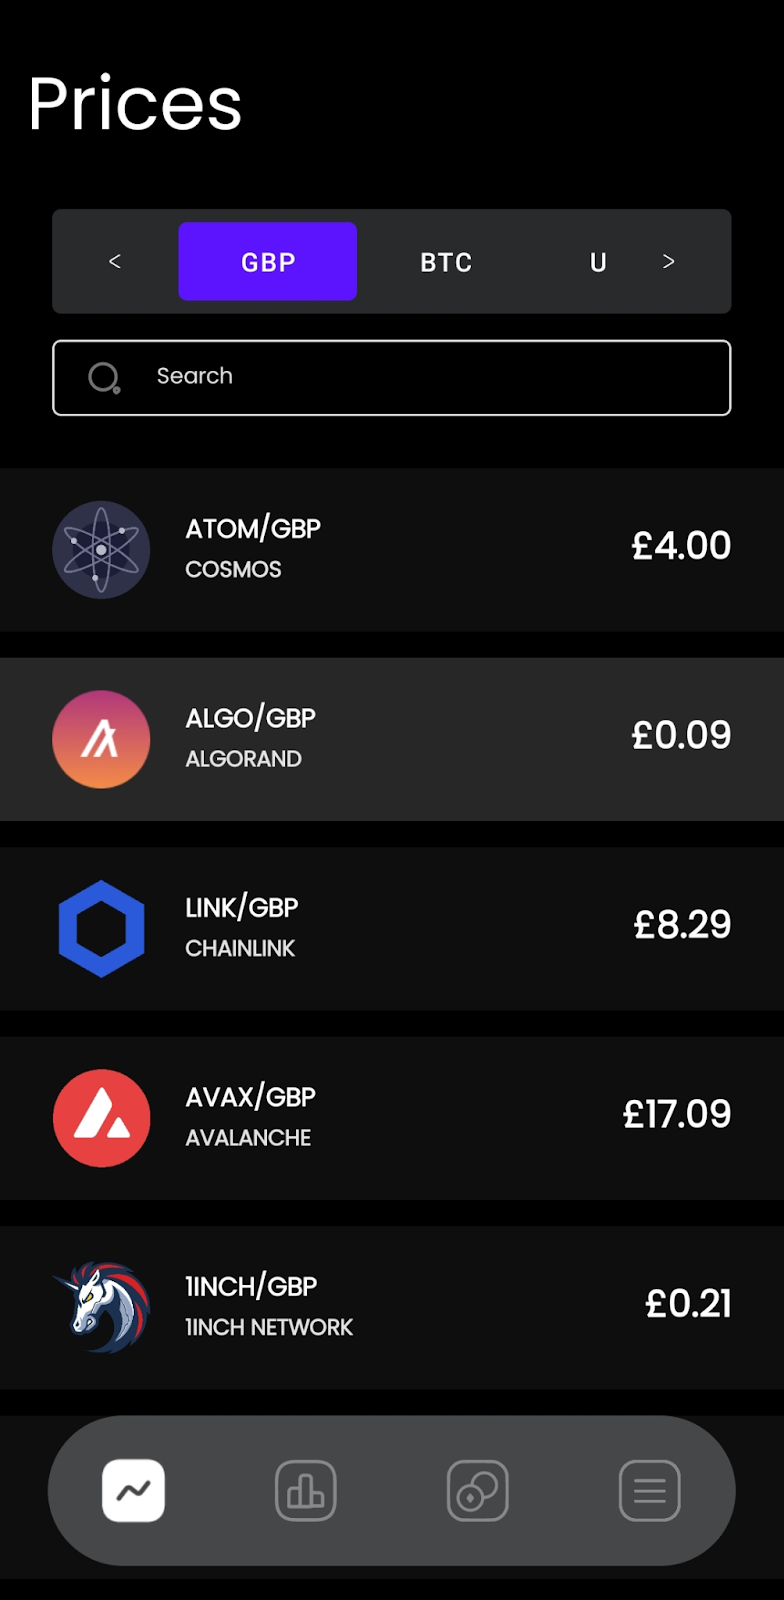Image resolution: width=784 pixels, height=1600 pixels.
Task: Tap the AVAX/GBP price £17.09
Action: click(x=677, y=1114)
